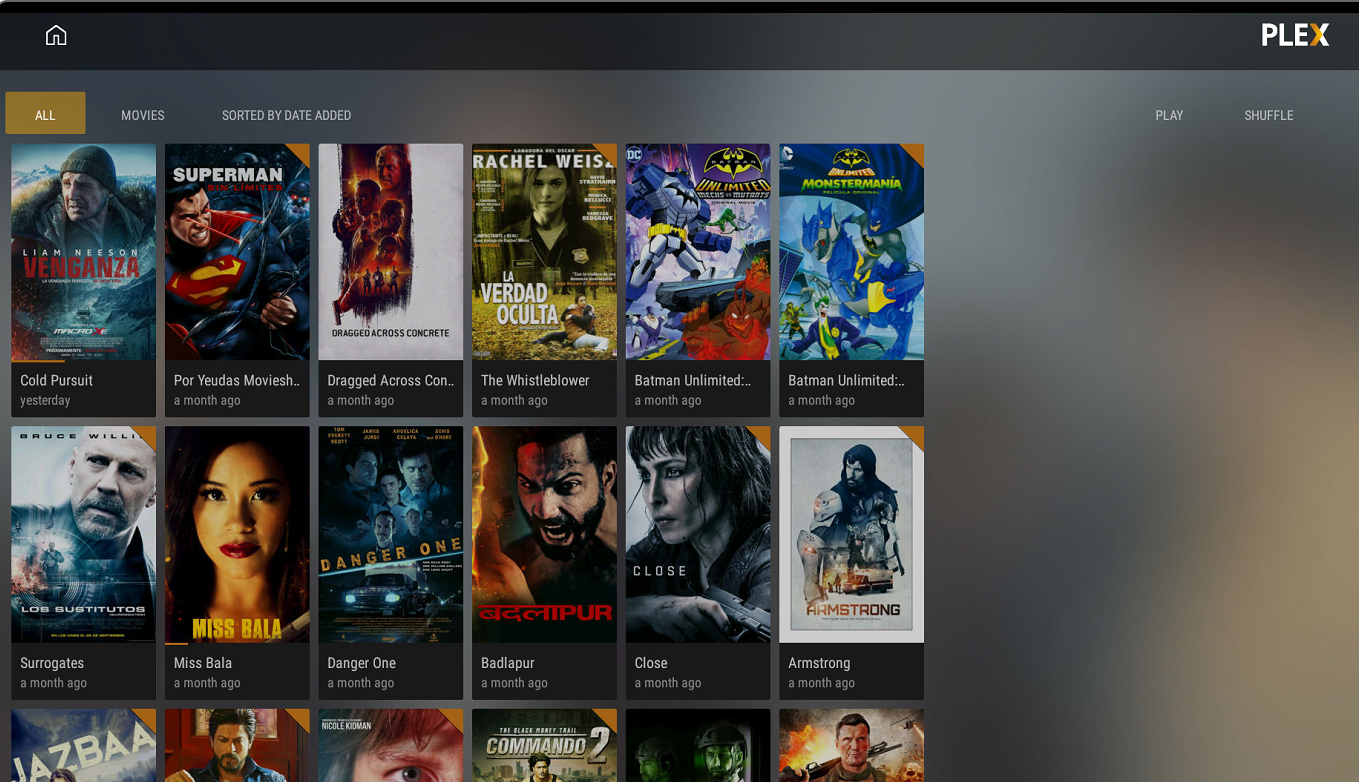The image size is (1359, 783).
Task: Click the 'Close' movie title text
Action: tap(651, 664)
